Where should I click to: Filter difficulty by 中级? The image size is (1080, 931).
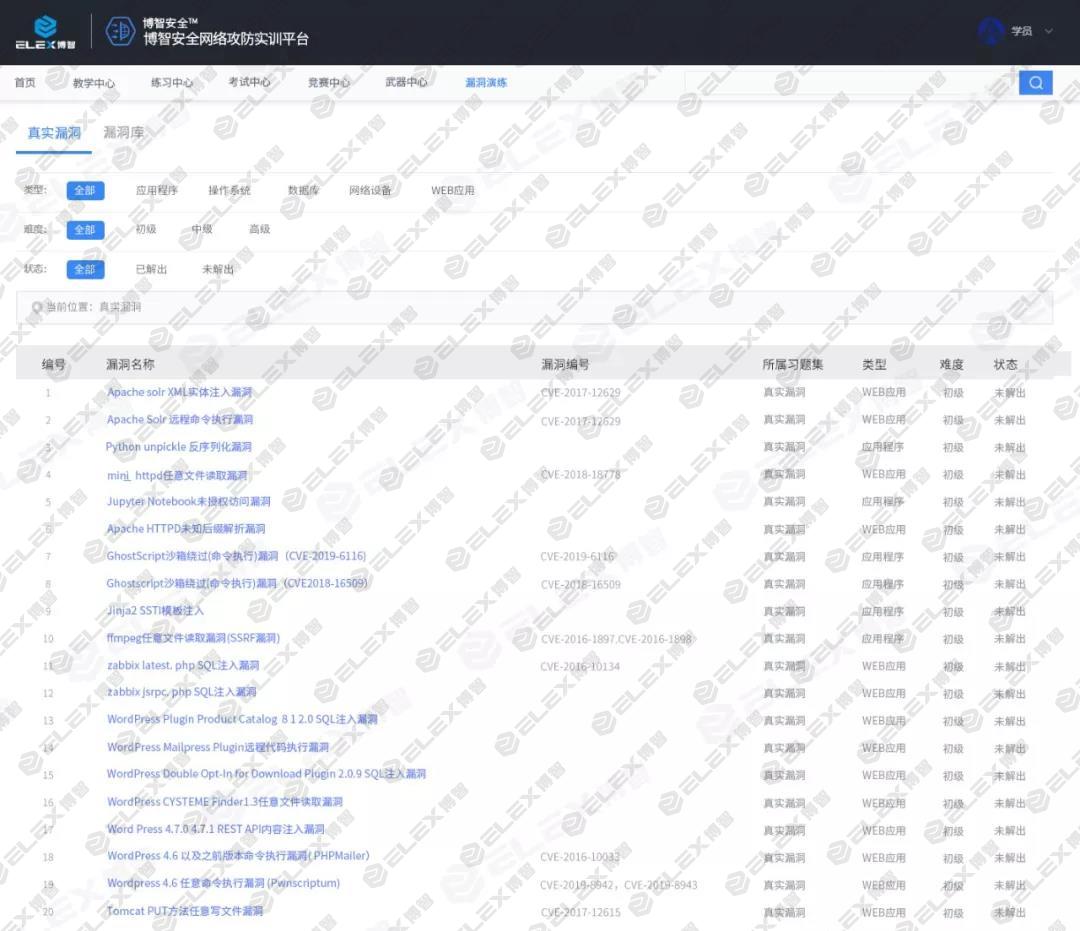pos(202,229)
